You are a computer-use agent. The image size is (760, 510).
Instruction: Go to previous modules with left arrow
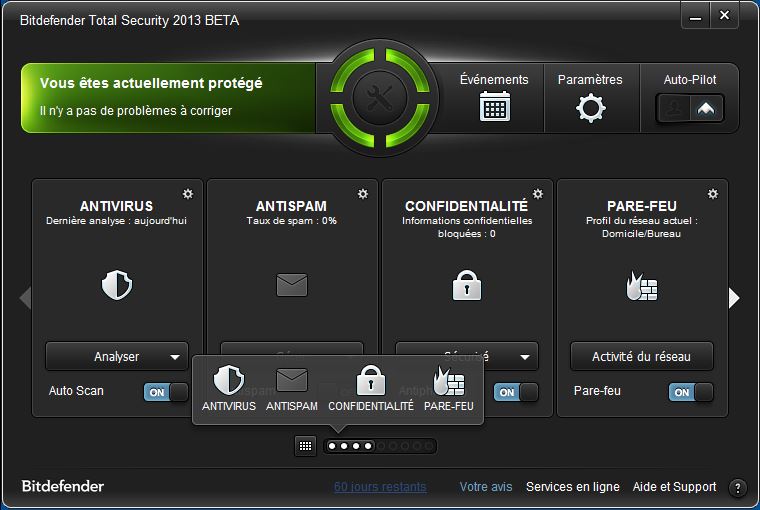click(x=25, y=298)
